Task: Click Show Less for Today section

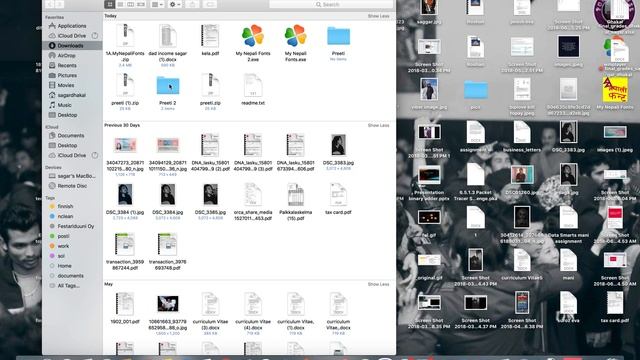Action: (378, 16)
